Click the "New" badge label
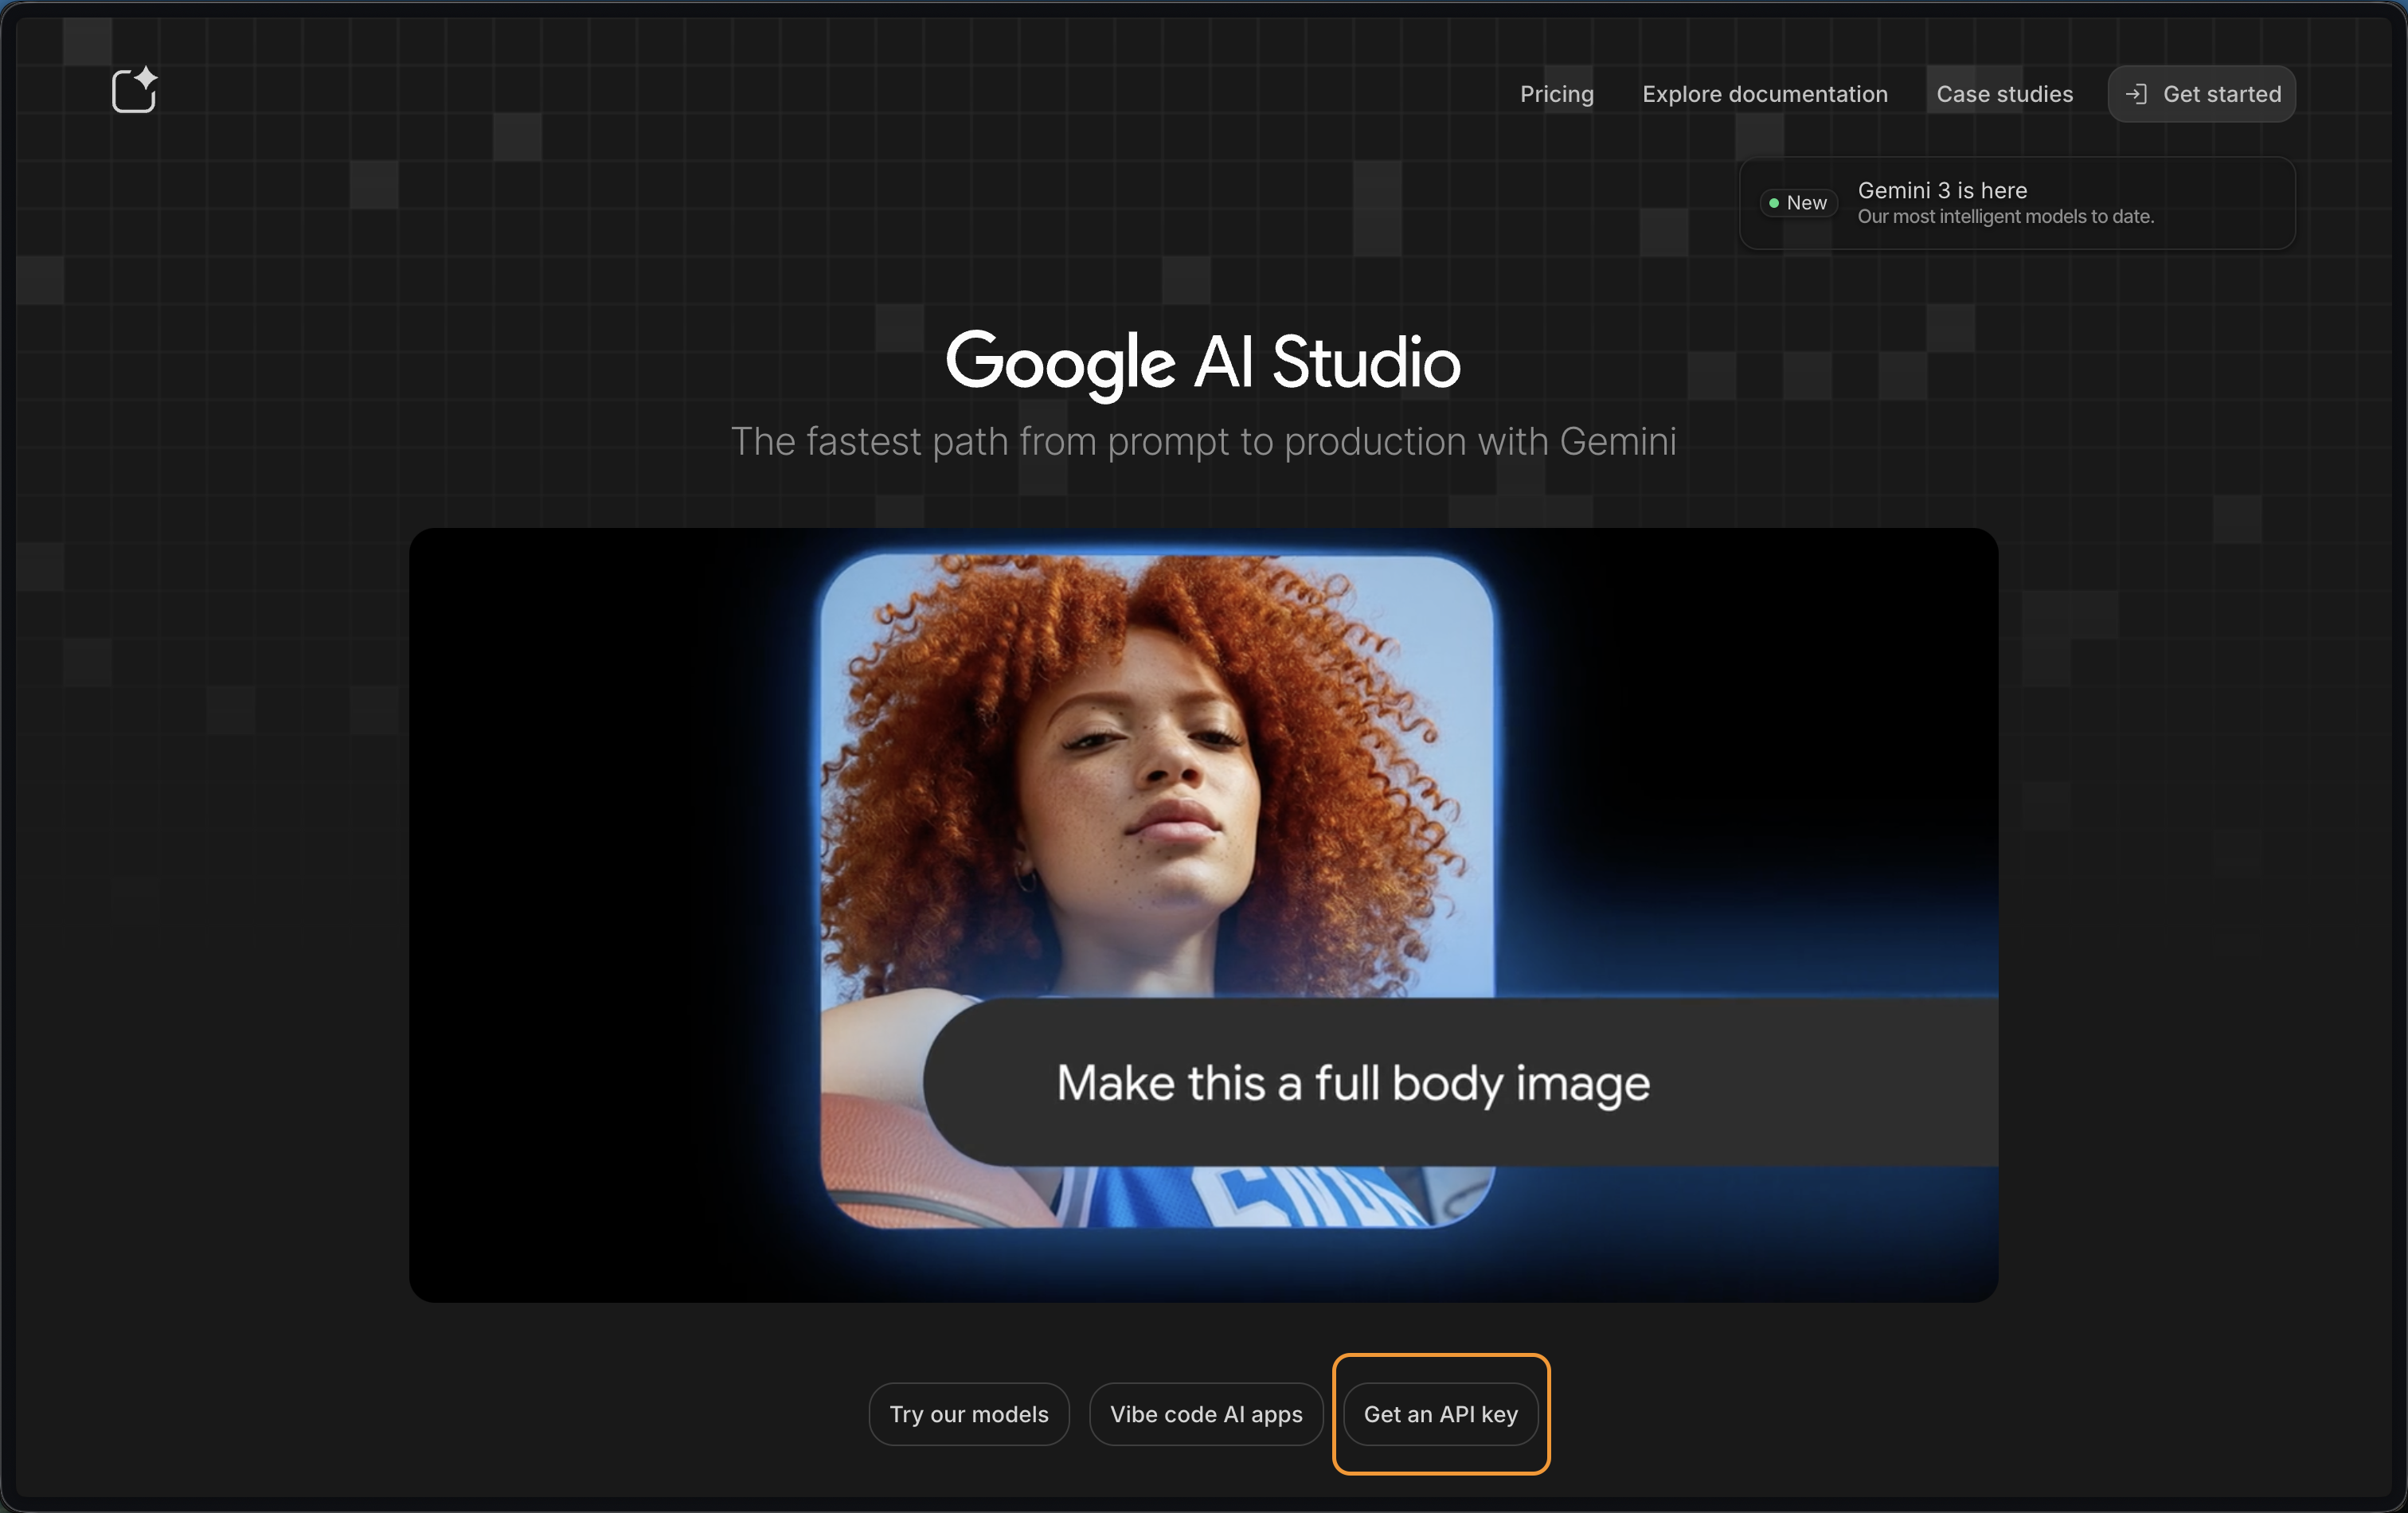 coord(1806,203)
